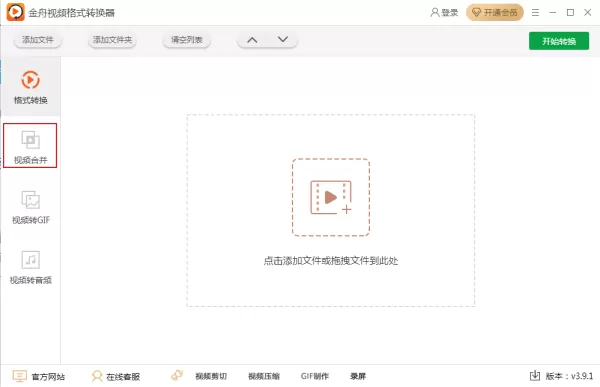
Task: Click the green 开始转换 button
Action: [559, 41]
